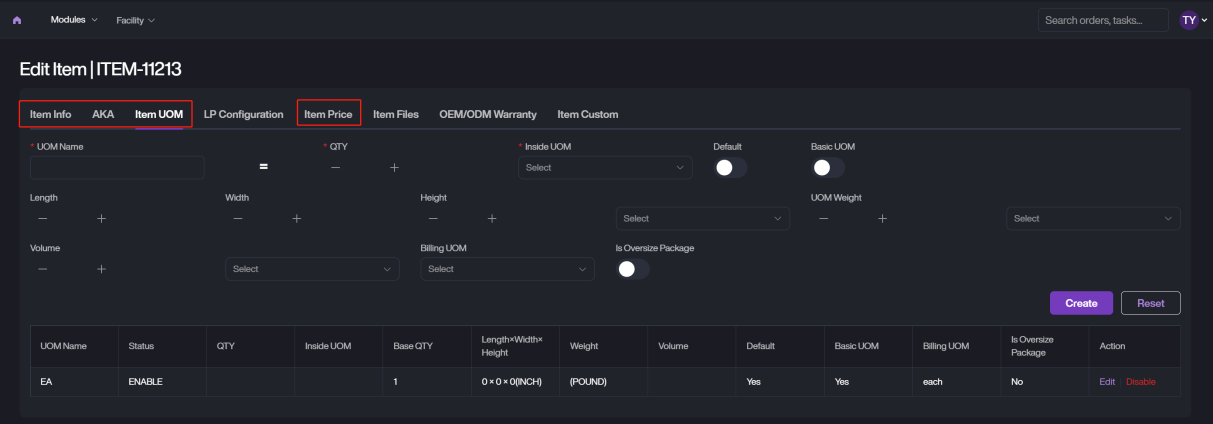The image size is (1213, 424).
Task: Open the Modules menu dropdown
Action: click(74, 20)
